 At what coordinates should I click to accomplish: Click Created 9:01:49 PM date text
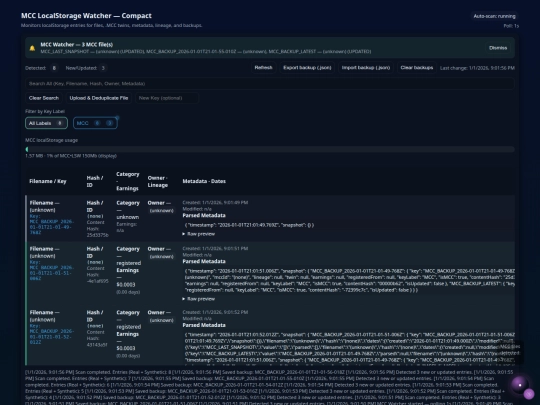pos(215,202)
